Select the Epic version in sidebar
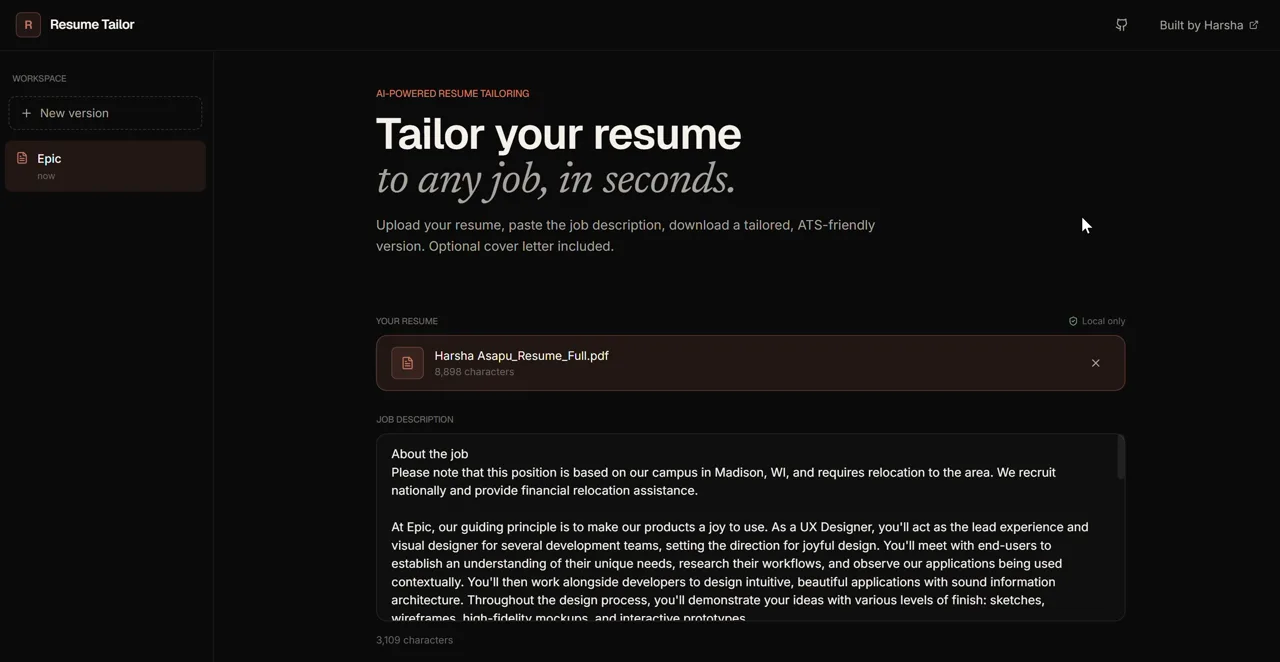This screenshot has width=1280, height=662. [105, 166]
